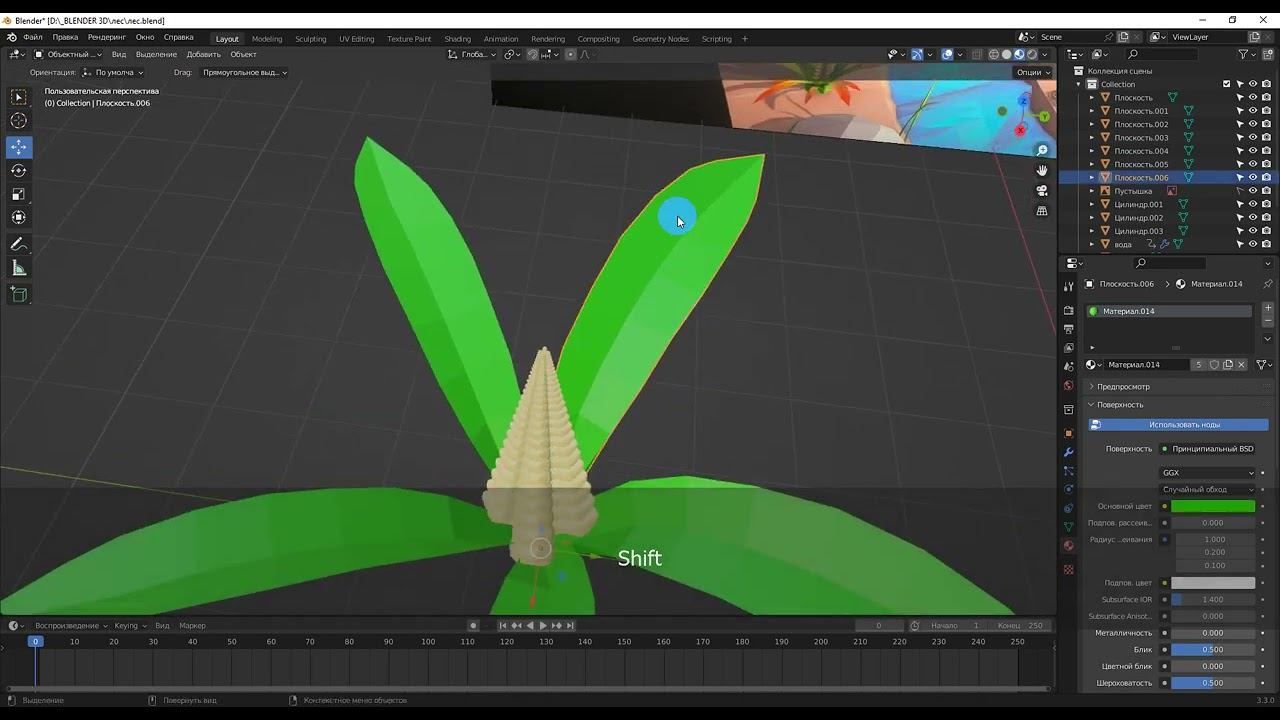Open the Output properties tab
Screen dimensions: 1280x720
click(x=1068, y=329)
